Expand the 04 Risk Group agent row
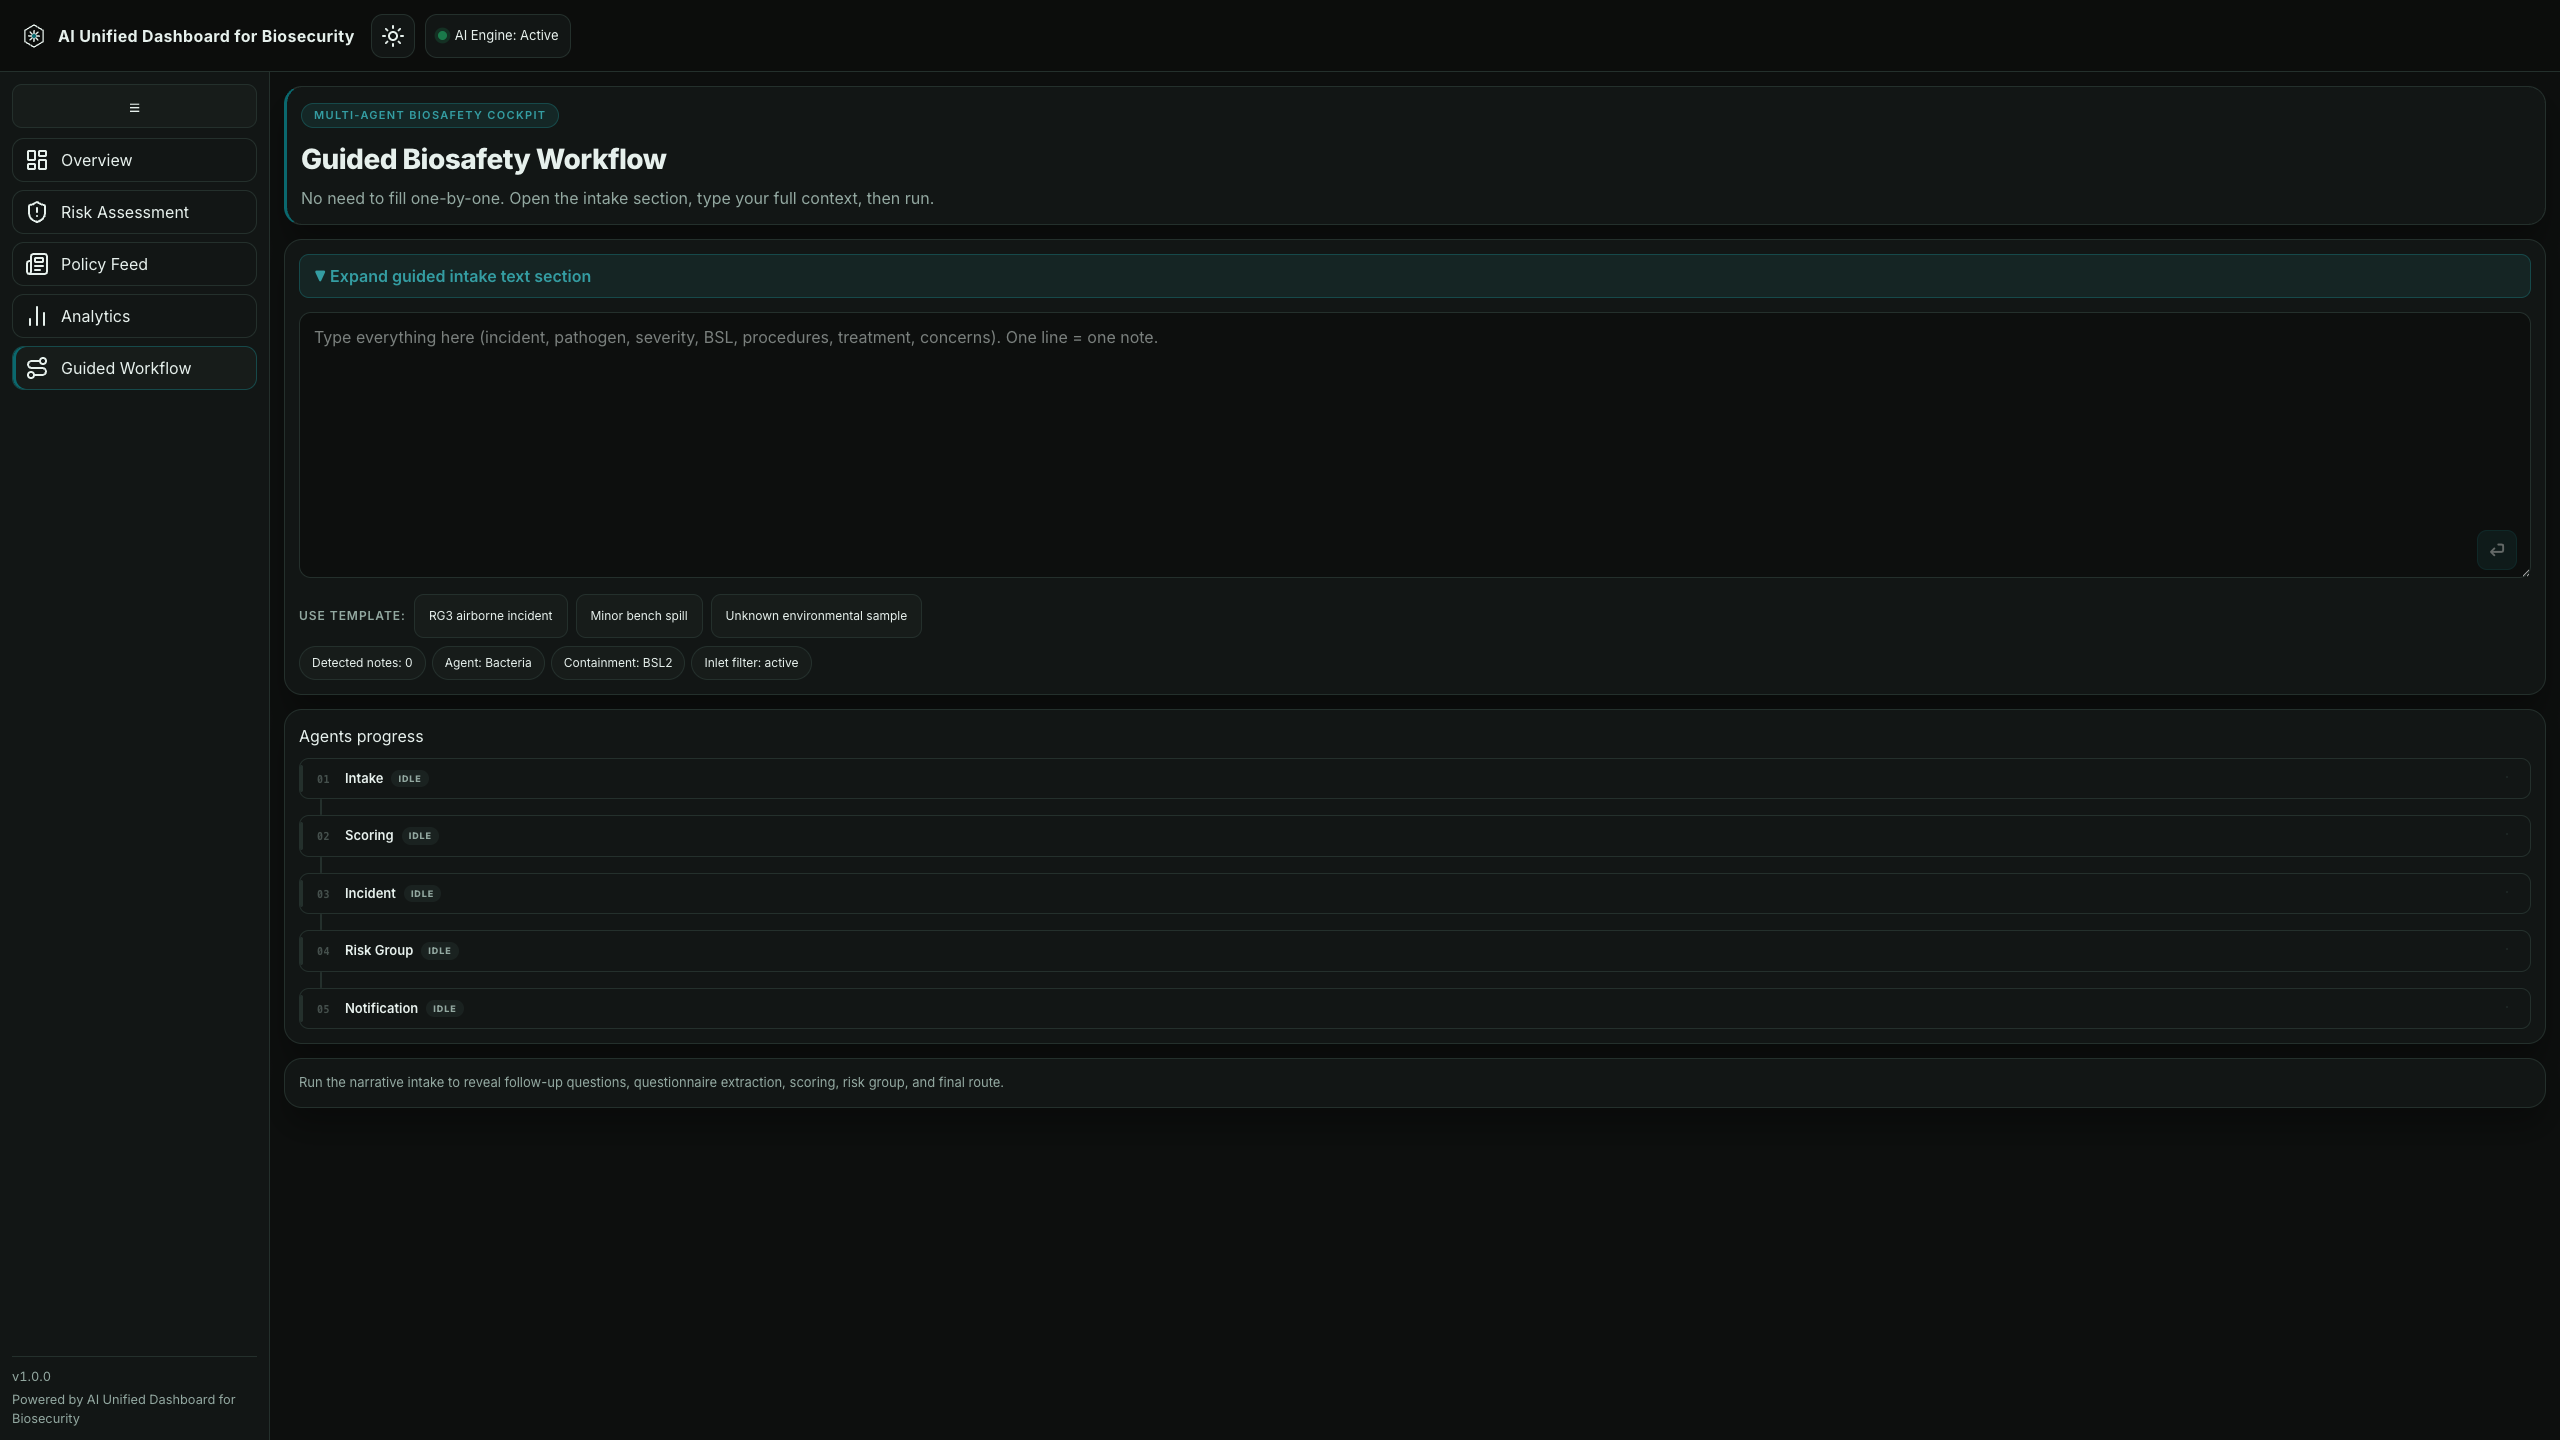The width and height of the screenshot is (2560, 1440). tap(1414, 951)
